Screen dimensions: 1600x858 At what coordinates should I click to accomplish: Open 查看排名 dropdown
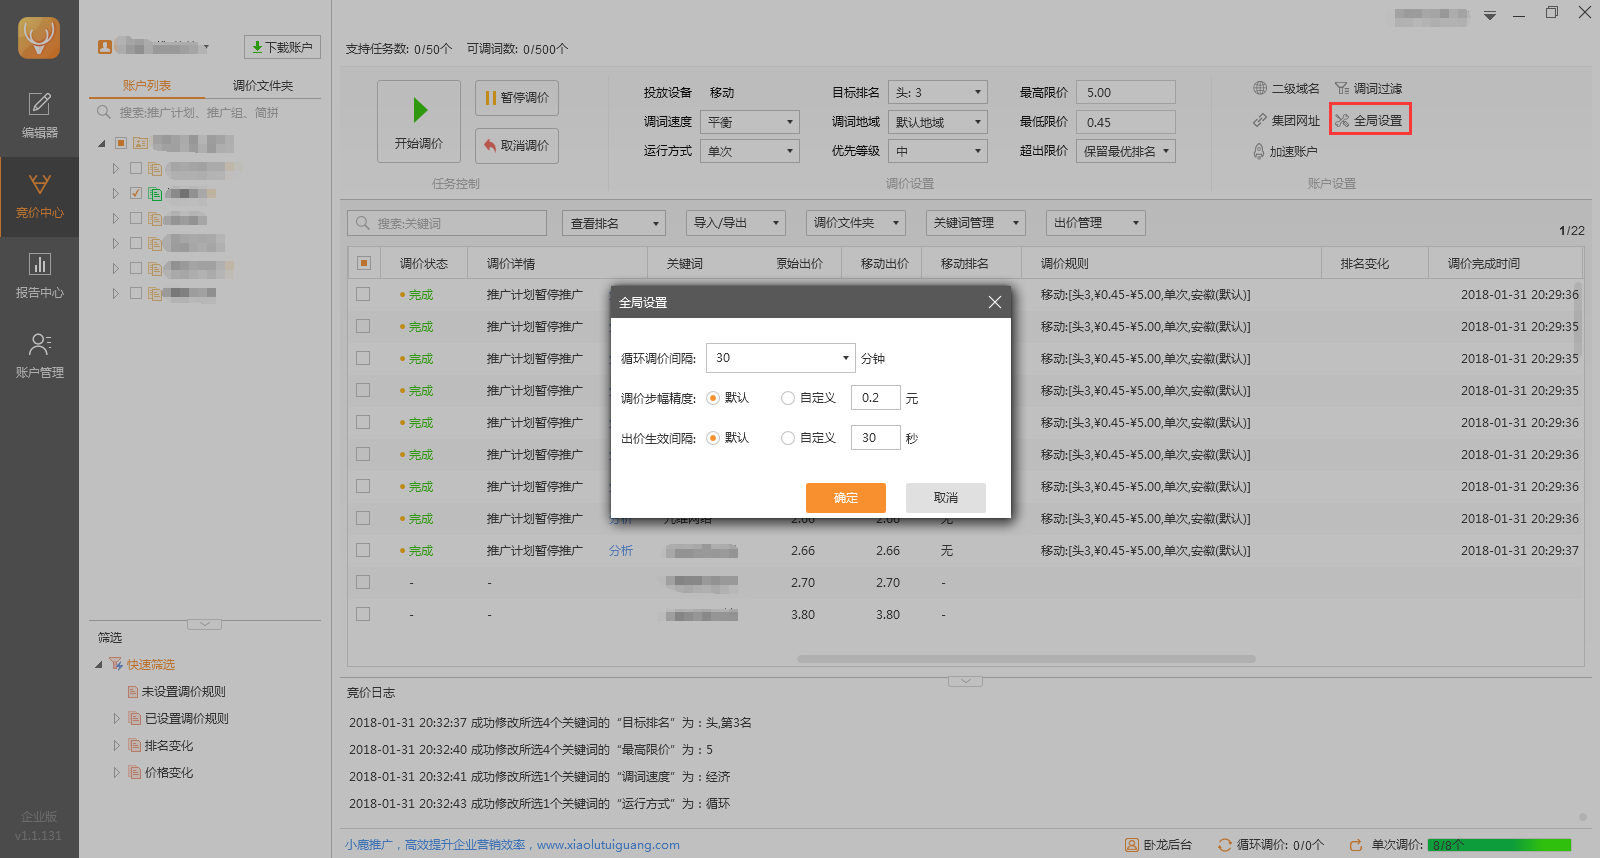614,223
